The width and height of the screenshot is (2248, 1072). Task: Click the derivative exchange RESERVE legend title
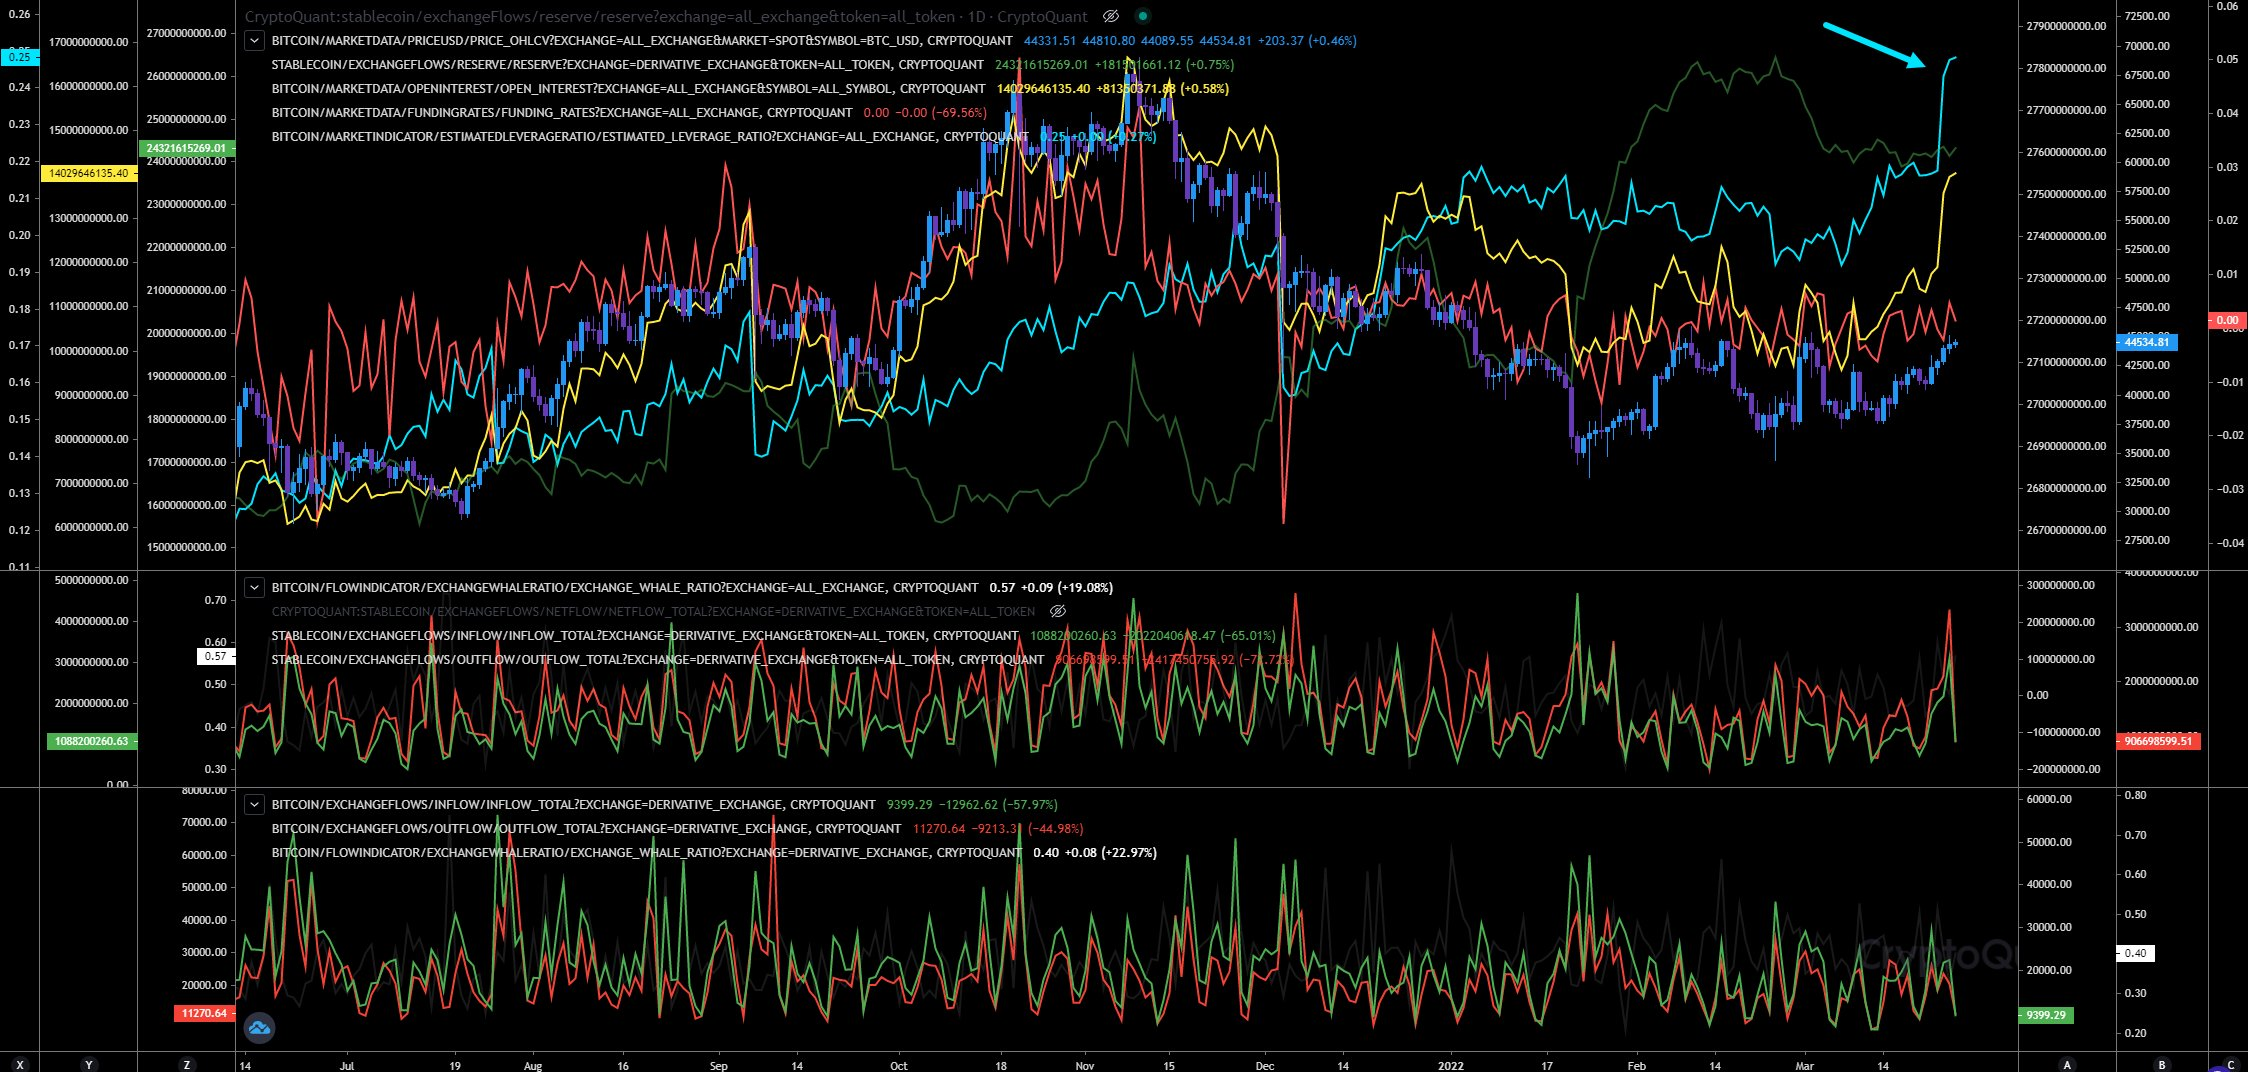[x=628, y=65]
